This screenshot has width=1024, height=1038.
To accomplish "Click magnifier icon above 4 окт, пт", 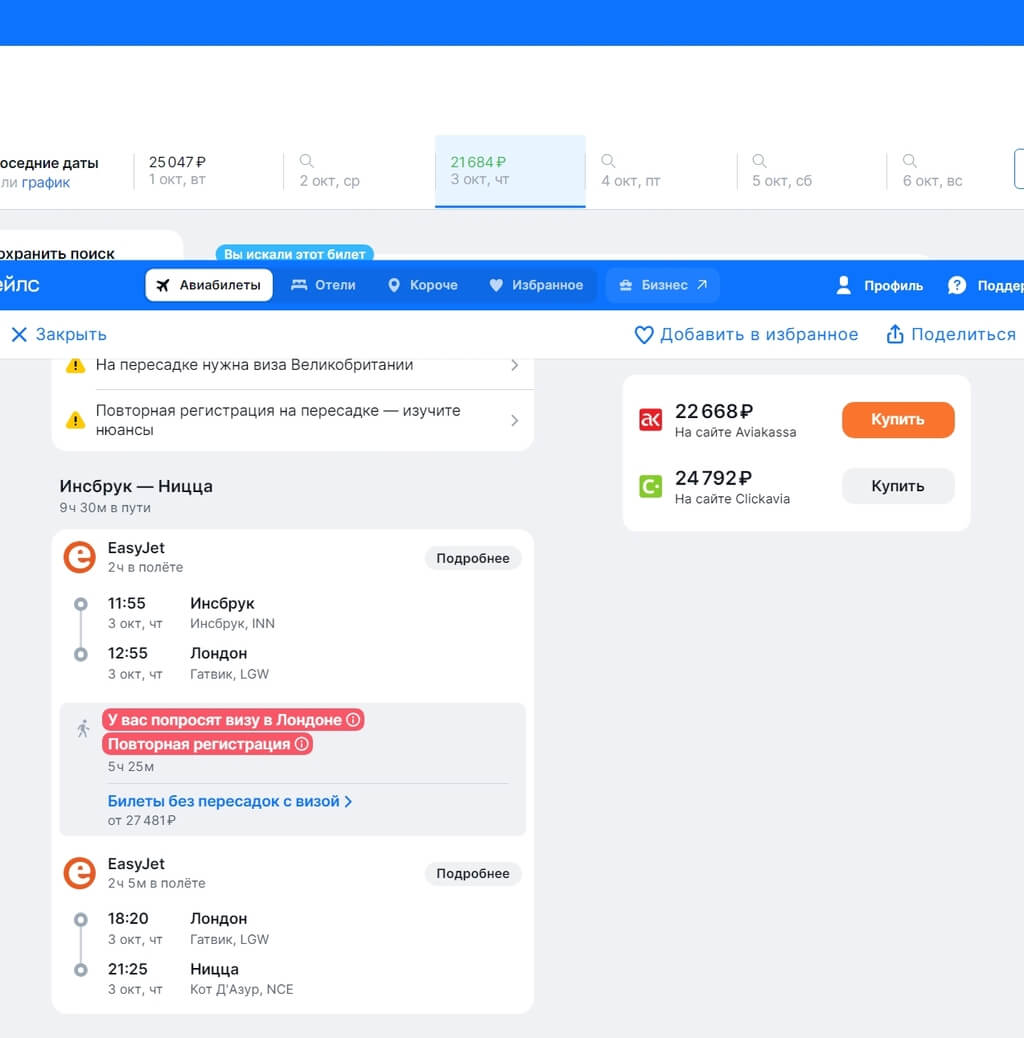I will point(608,161).
